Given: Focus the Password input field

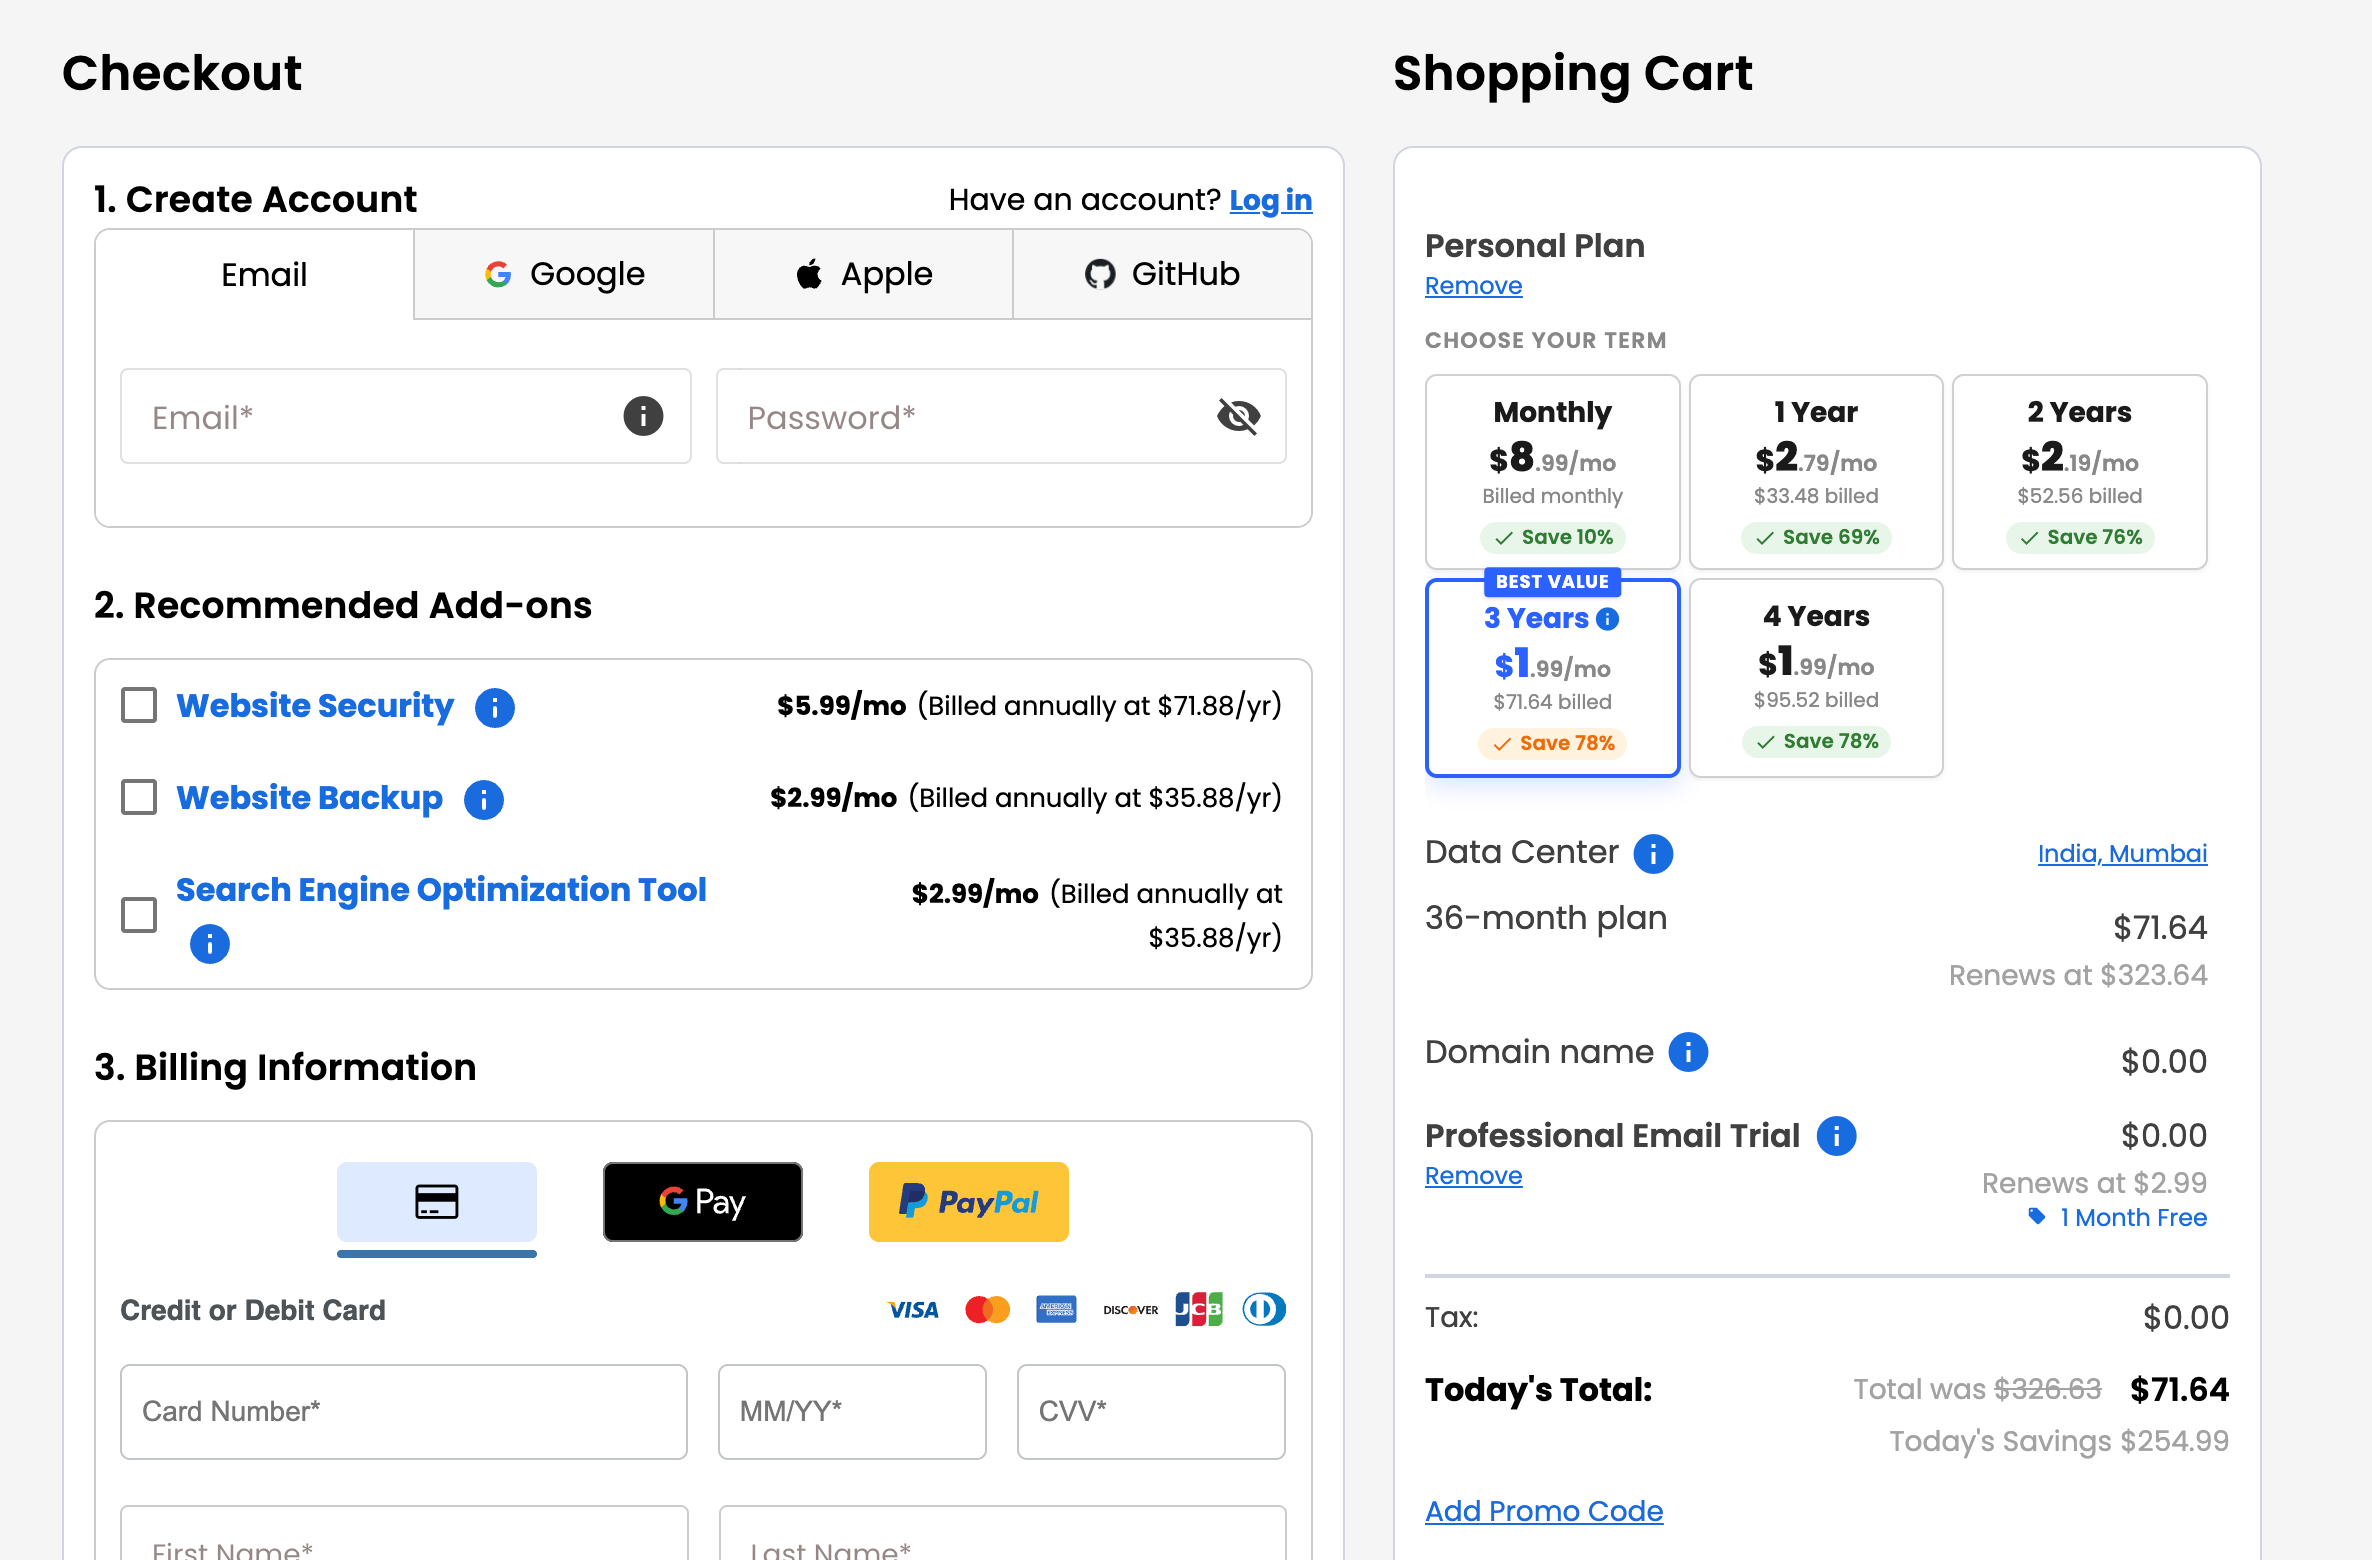Looking at the screenshot, I should (1001, 416).
